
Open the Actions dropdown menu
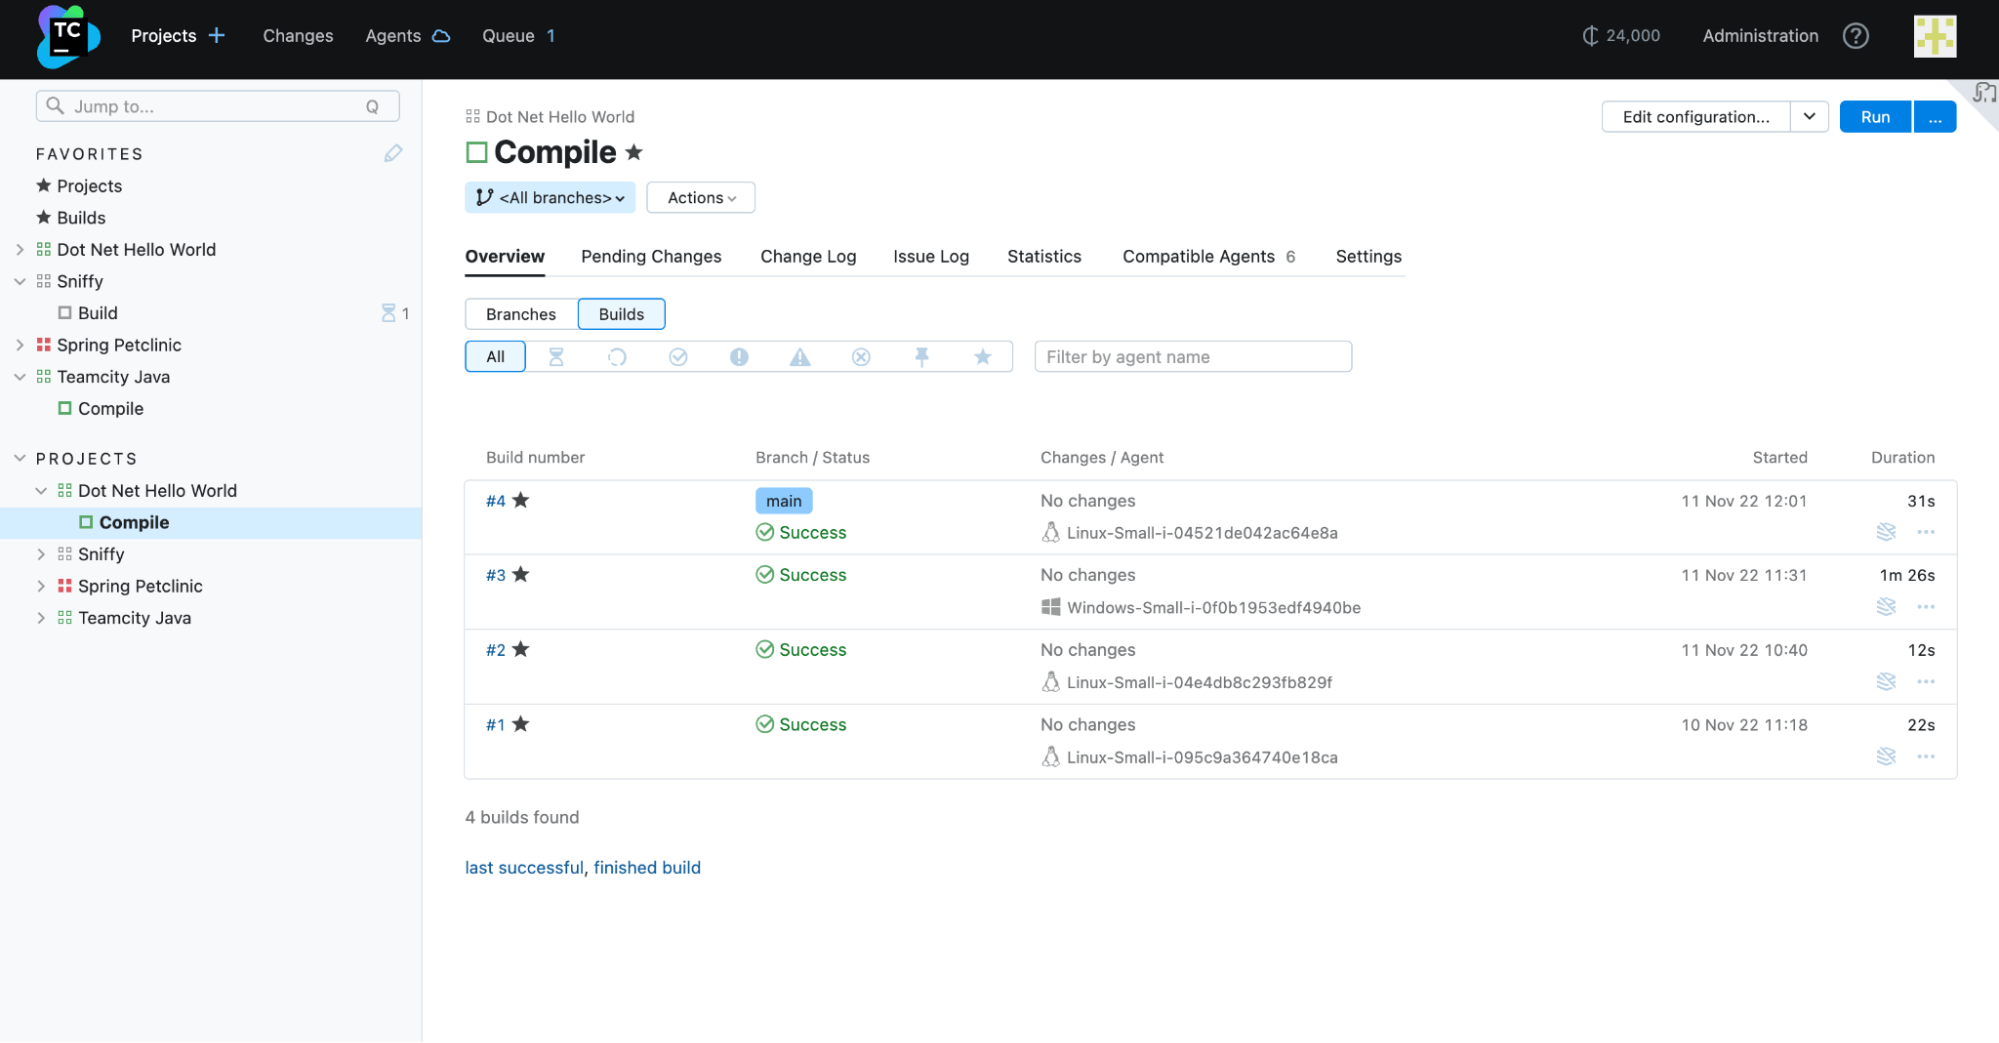coord(701,198)
